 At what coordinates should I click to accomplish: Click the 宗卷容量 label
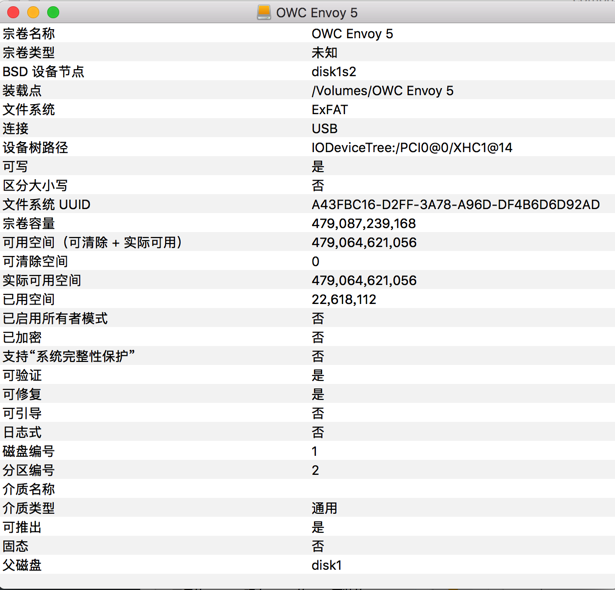point(29,224)
